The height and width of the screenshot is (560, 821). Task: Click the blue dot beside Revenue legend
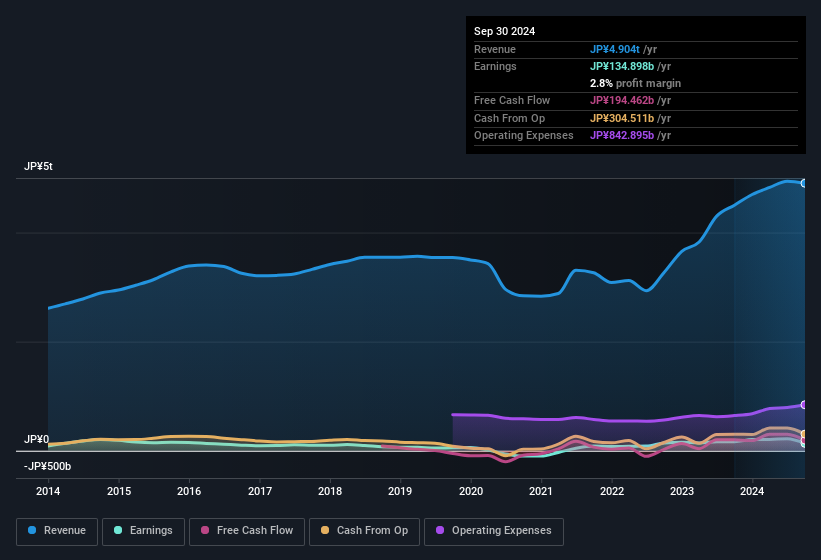coord(33,530)
